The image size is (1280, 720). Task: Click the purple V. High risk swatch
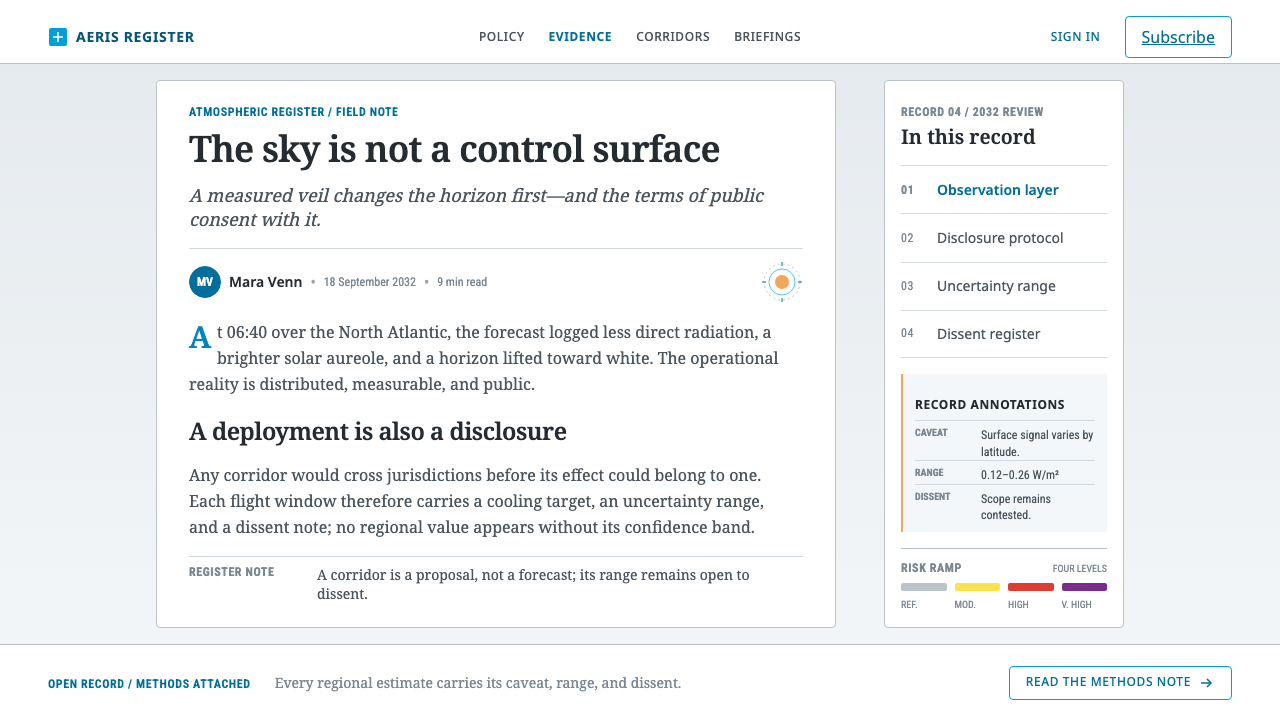pos(1084,587)
